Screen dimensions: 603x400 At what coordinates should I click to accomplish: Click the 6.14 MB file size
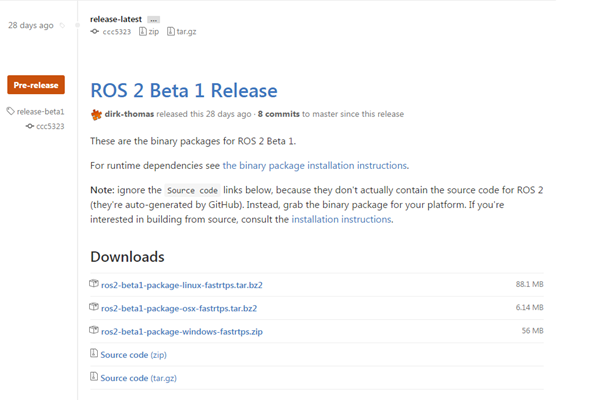pos(530,307)
